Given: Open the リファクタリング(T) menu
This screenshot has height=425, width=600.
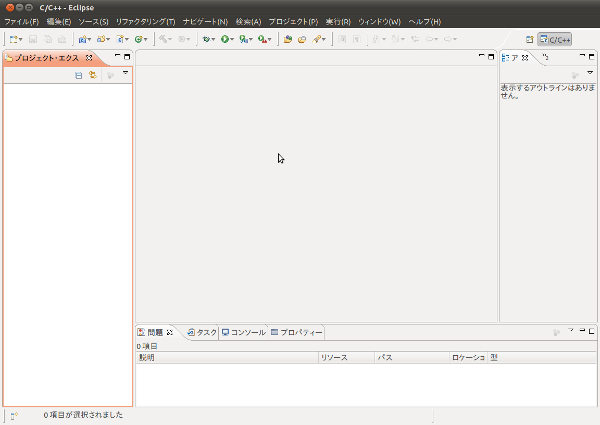Looking at the screenshot, I should click(x=145, y=22).
